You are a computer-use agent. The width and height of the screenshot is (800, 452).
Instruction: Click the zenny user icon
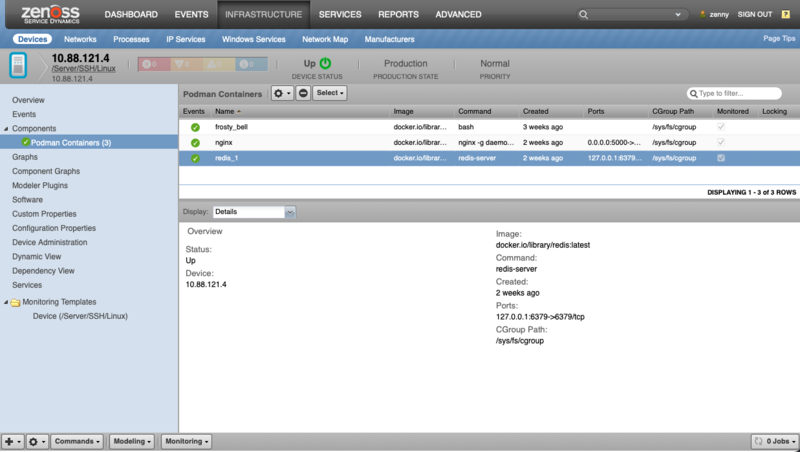tap(703, 14)
